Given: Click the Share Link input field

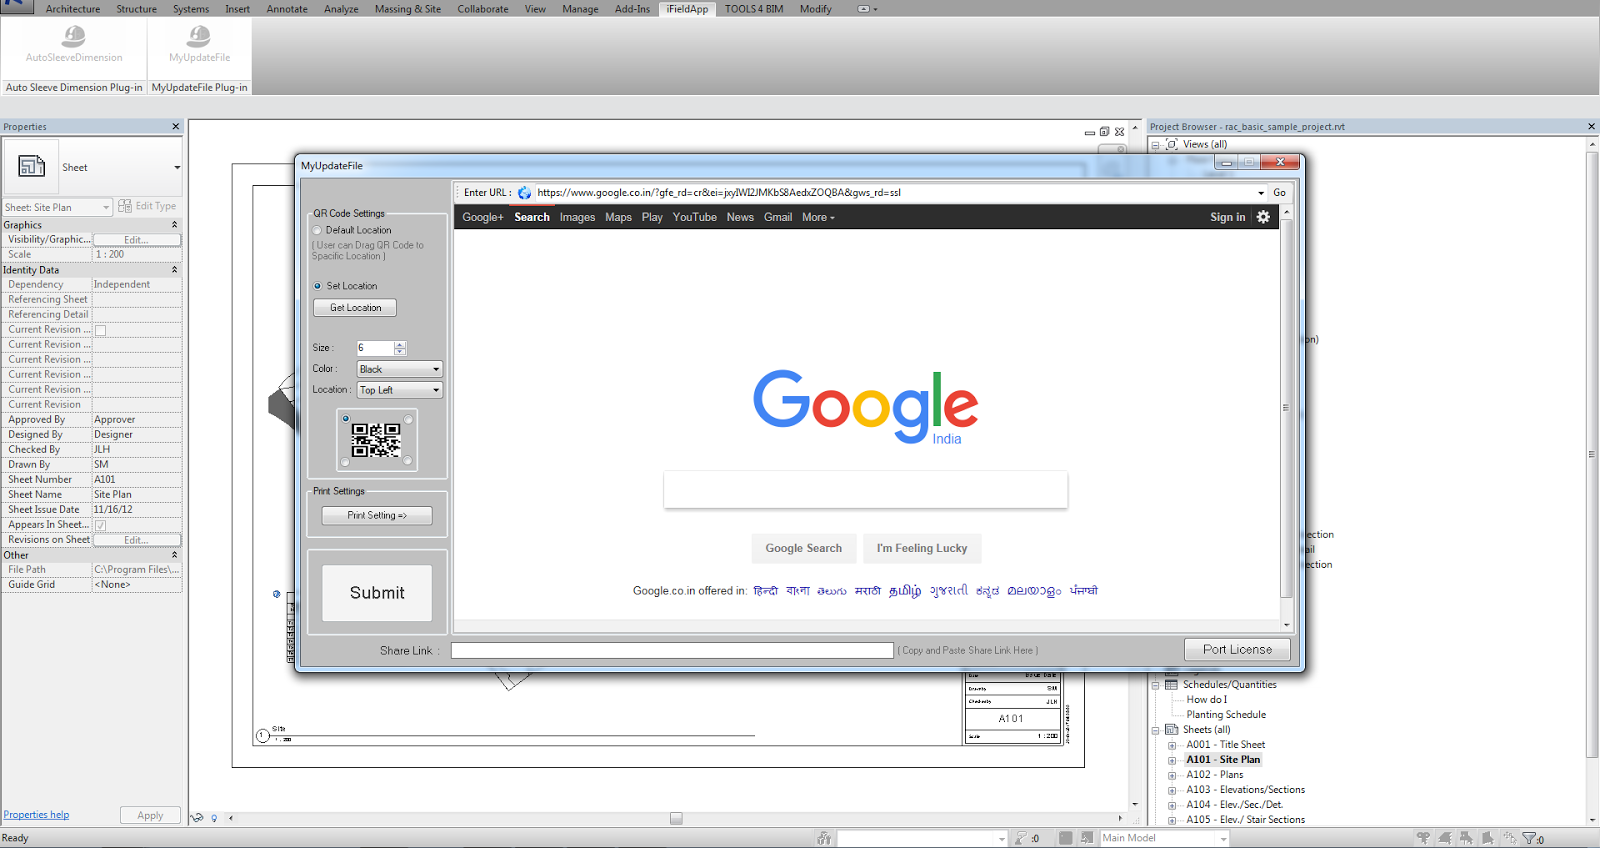Looking at the screenshot, I should 672,650.
